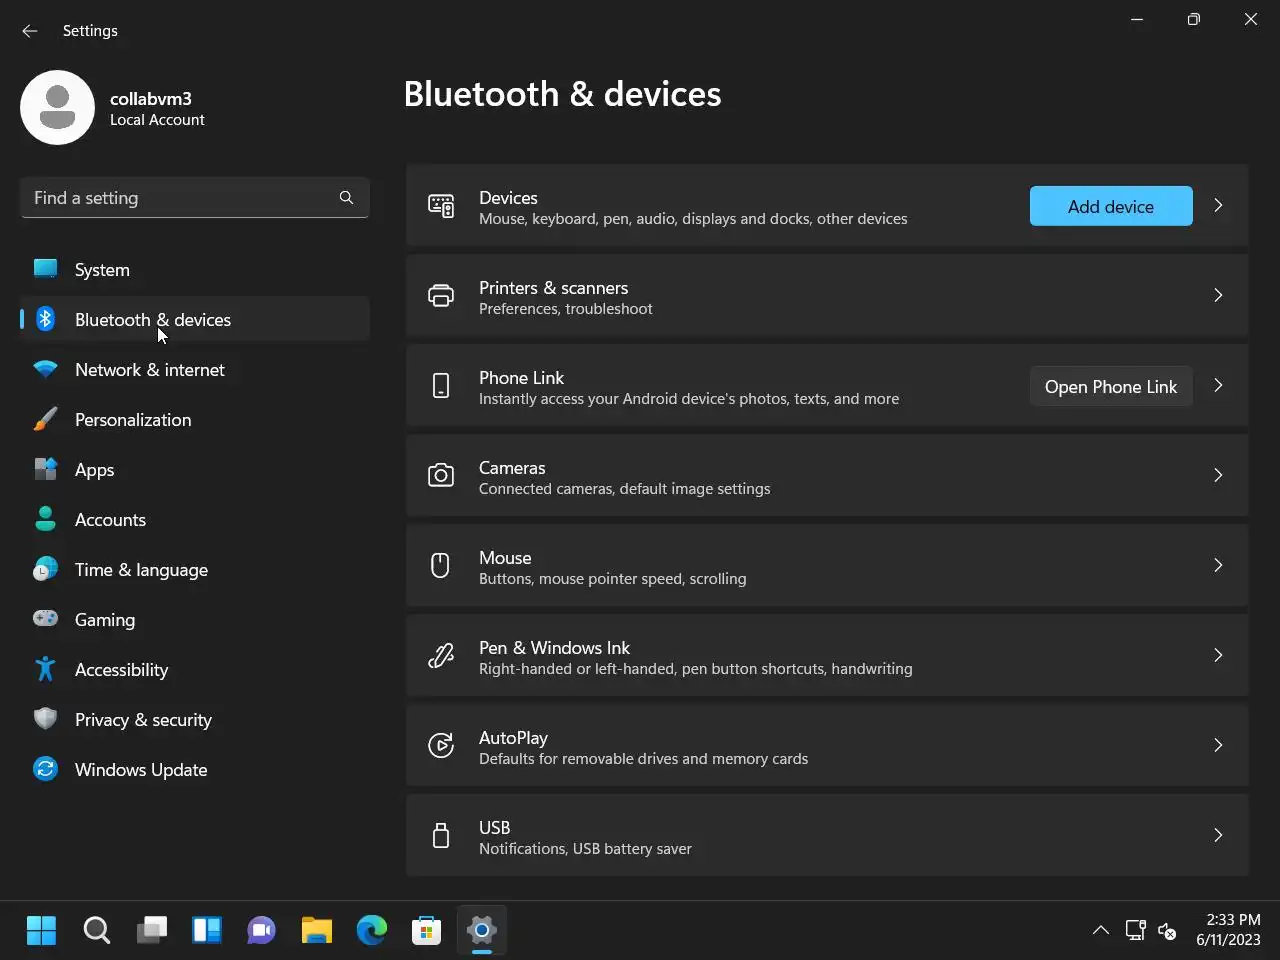Focus the Find a setting field
Screen dimensions: 1280x960
point(195,198)
